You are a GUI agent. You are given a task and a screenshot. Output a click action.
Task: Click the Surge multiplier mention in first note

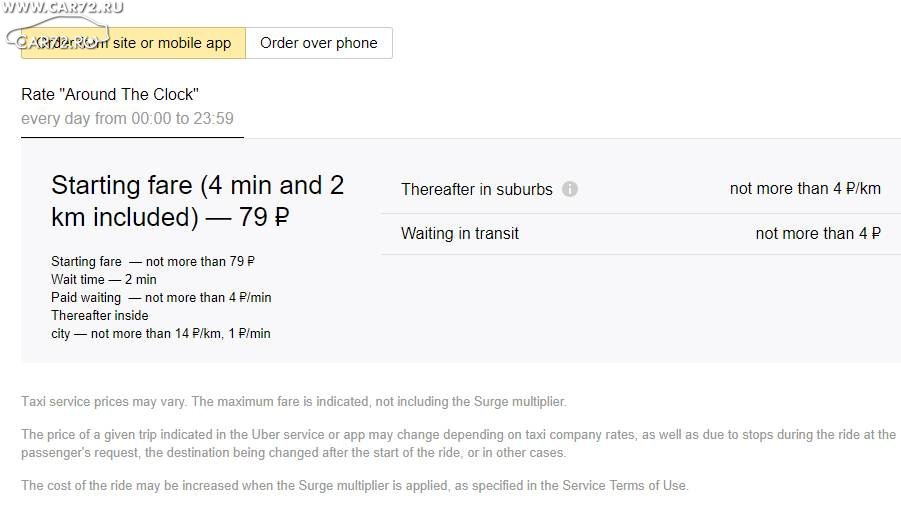[519, 401]
